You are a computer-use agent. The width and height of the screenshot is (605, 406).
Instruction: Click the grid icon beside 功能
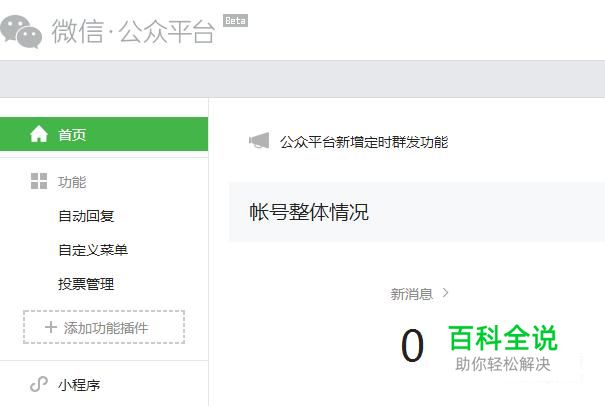[x=39, y=181]
